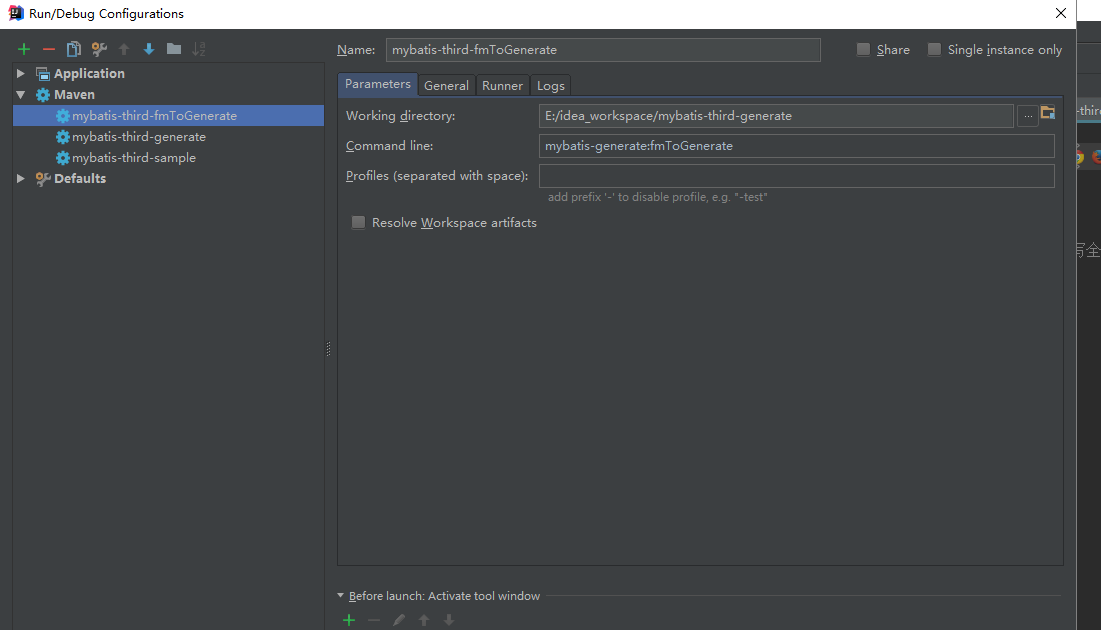The image size is (1101, 630).
Task: Click the Application label in the tree
Action: pyautogui.click(x=89, y=74)
